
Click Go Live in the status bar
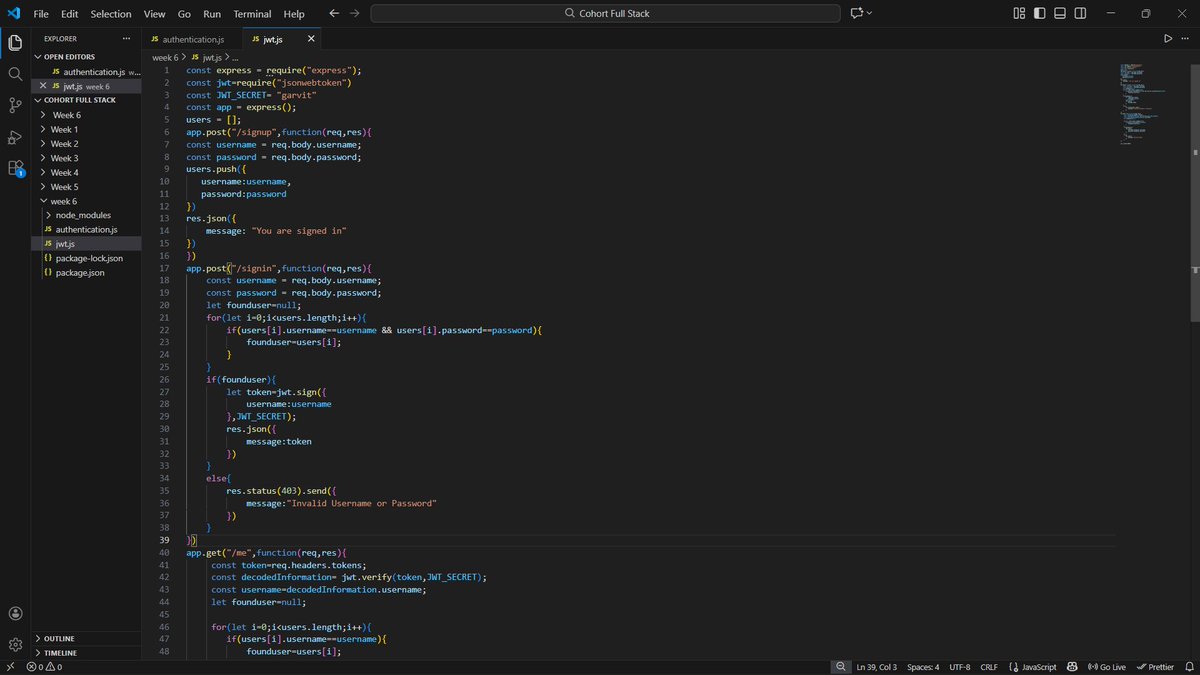(x=1106, y=667)
